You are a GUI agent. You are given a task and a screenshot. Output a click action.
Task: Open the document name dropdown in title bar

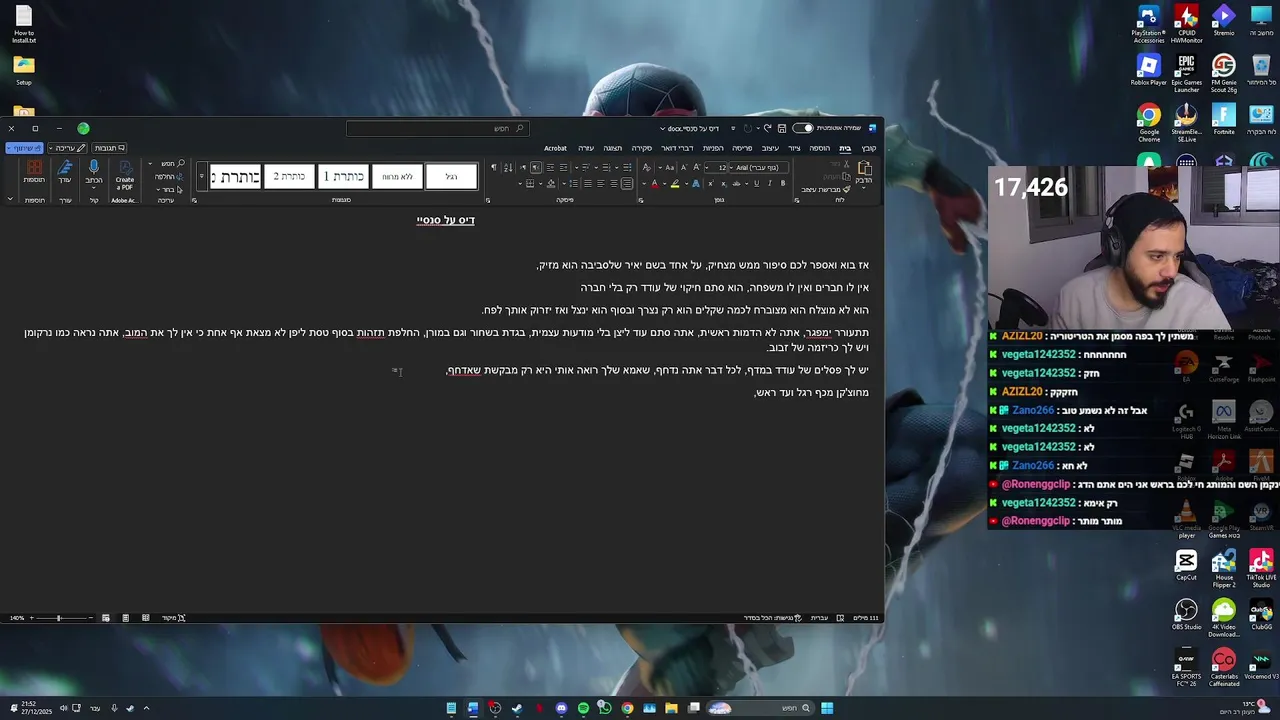point(662,128)
